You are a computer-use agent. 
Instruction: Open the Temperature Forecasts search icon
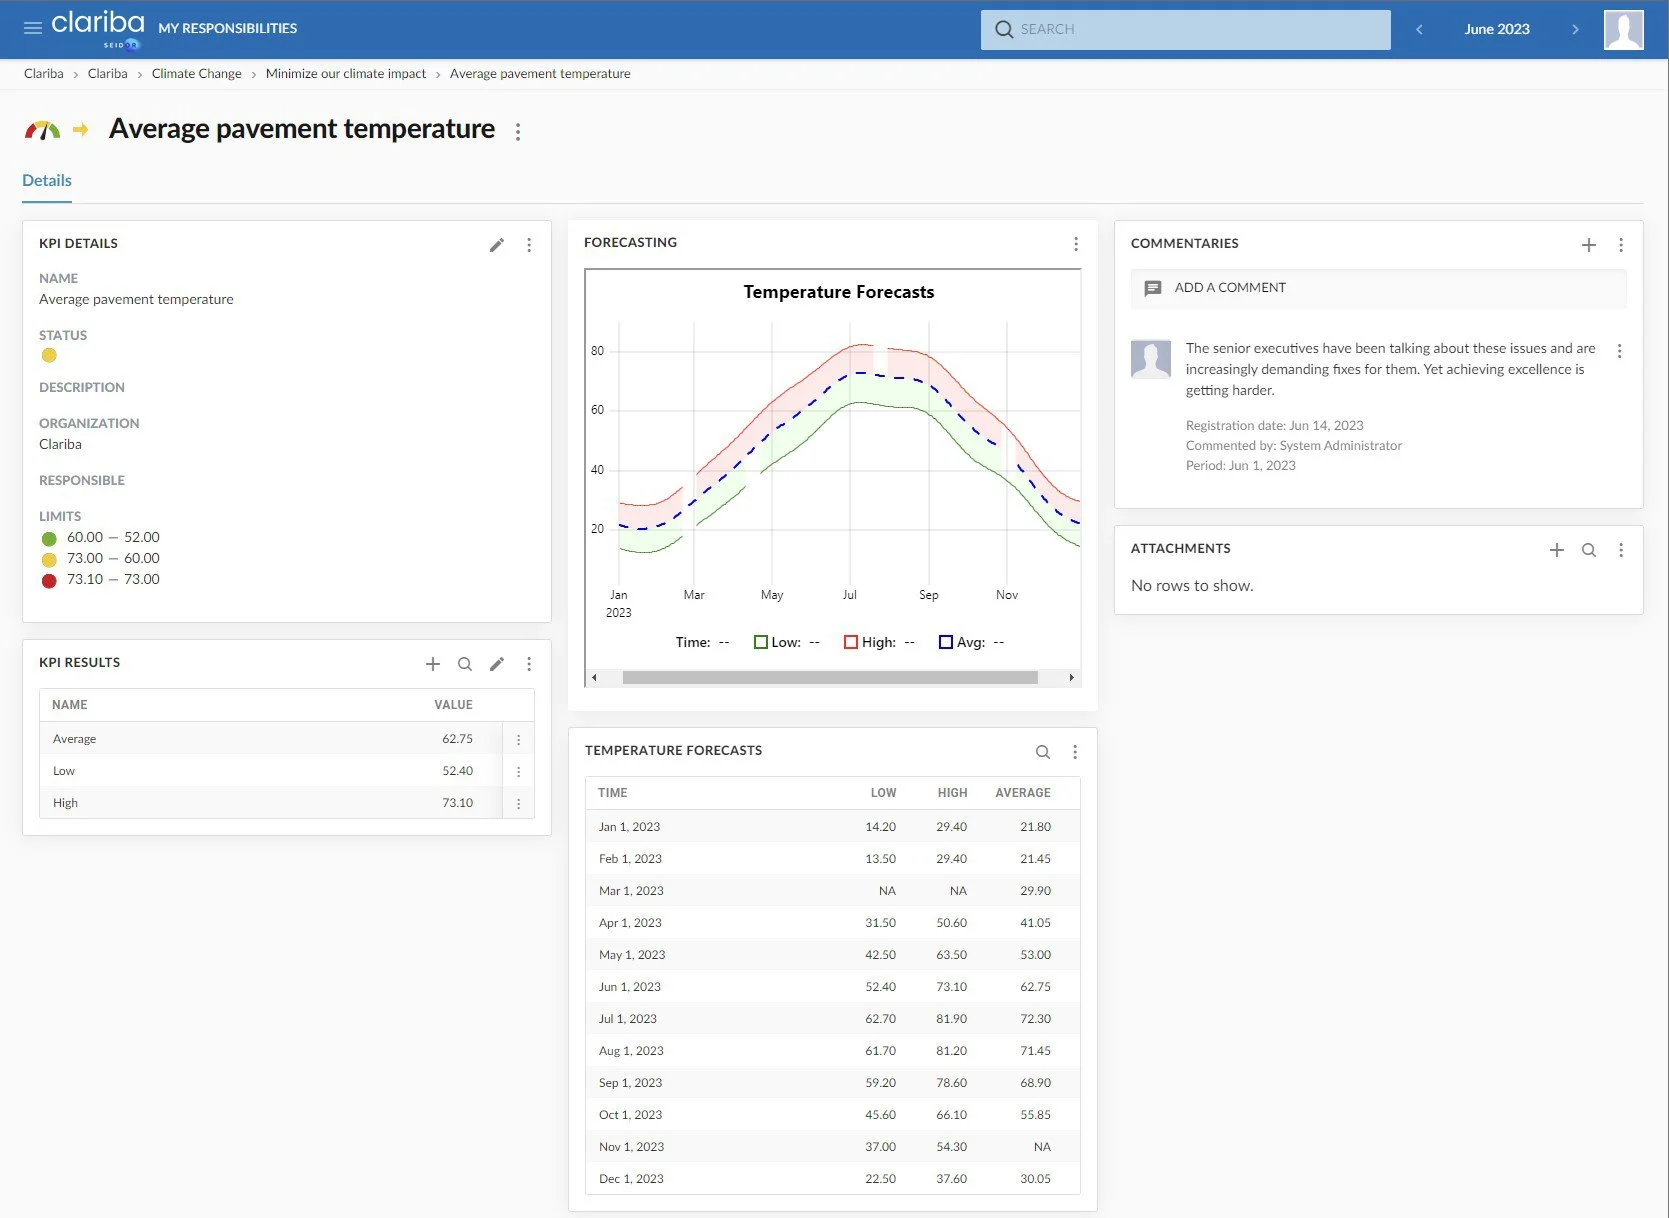pyautogui.click(x=1043, y=751)
